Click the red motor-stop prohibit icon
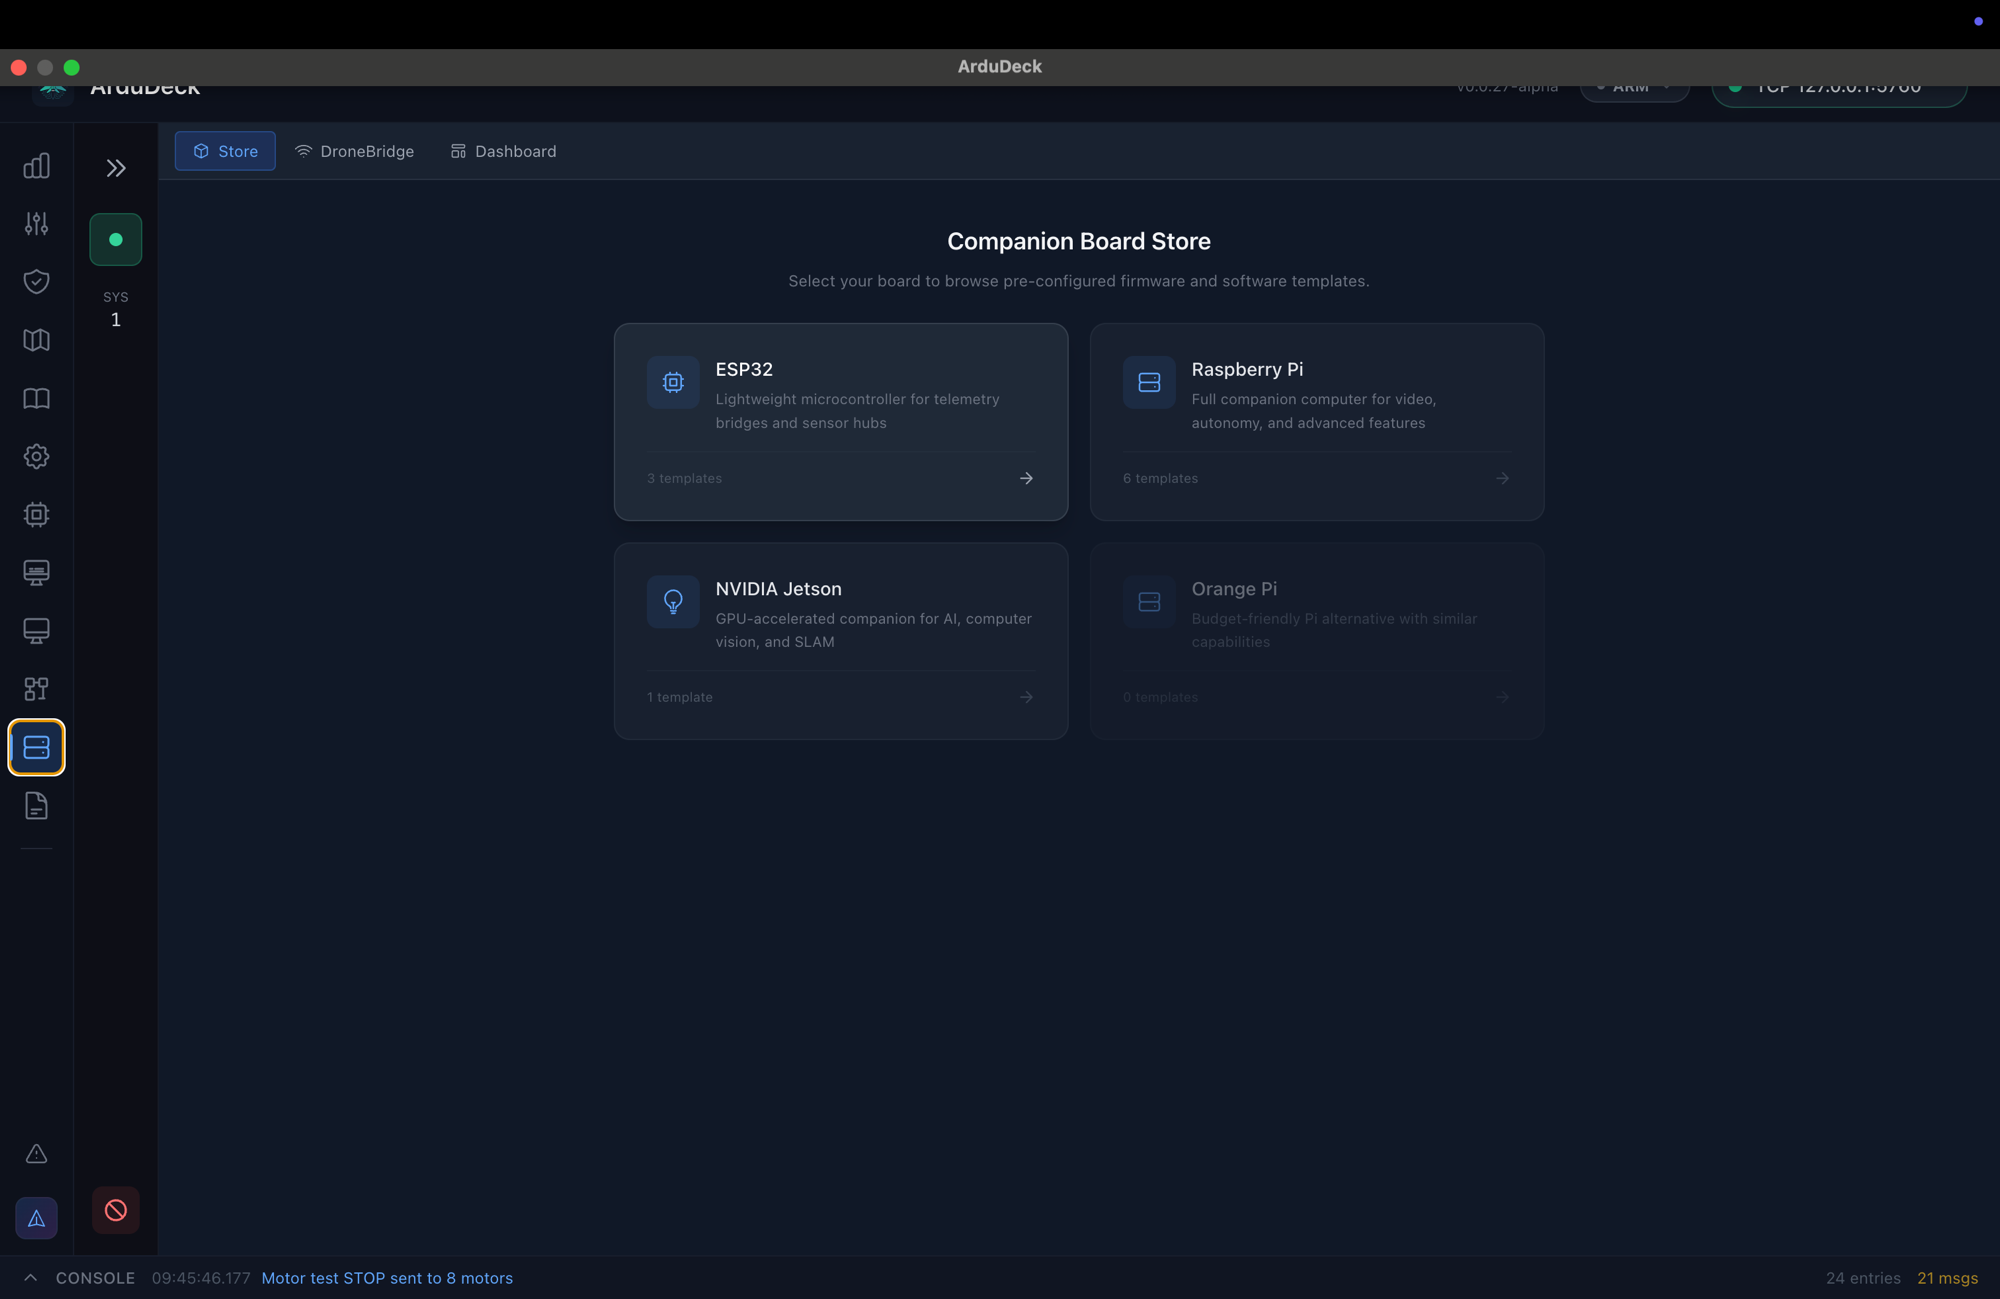 116,1211
